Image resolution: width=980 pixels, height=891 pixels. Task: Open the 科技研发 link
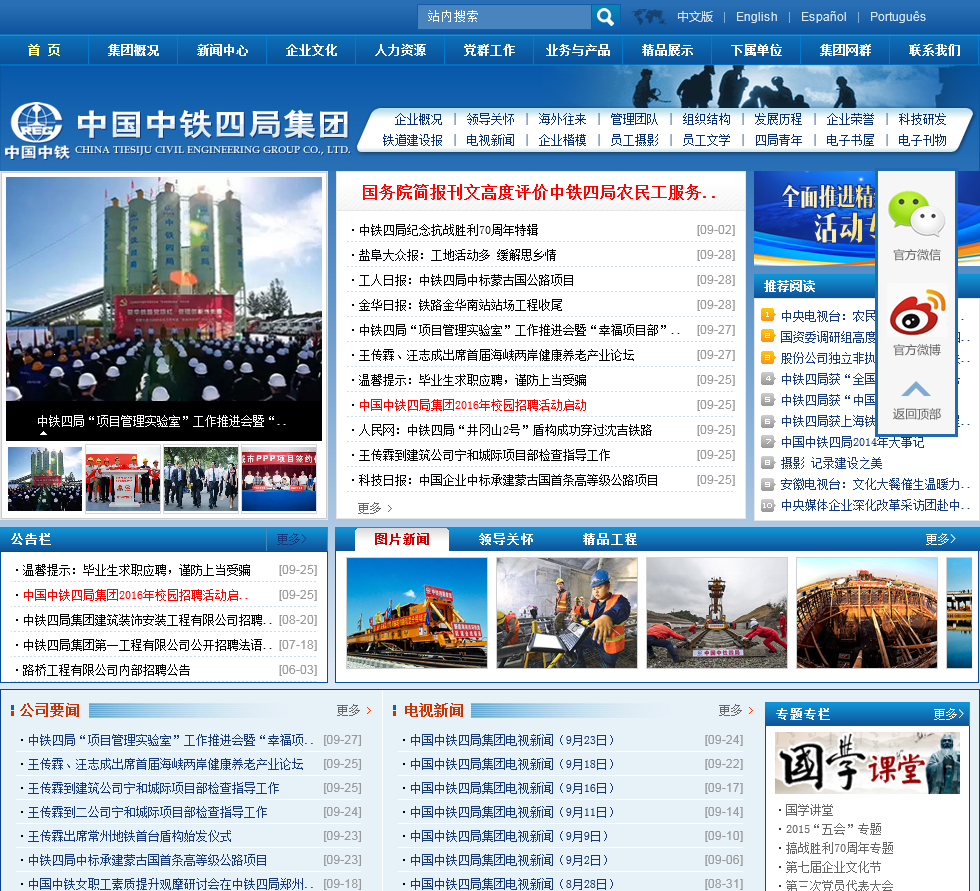click(922, 119)
